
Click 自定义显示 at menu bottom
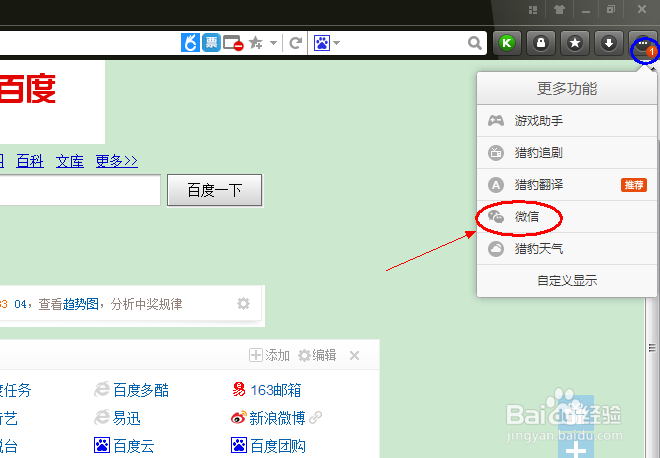[567, 280]
